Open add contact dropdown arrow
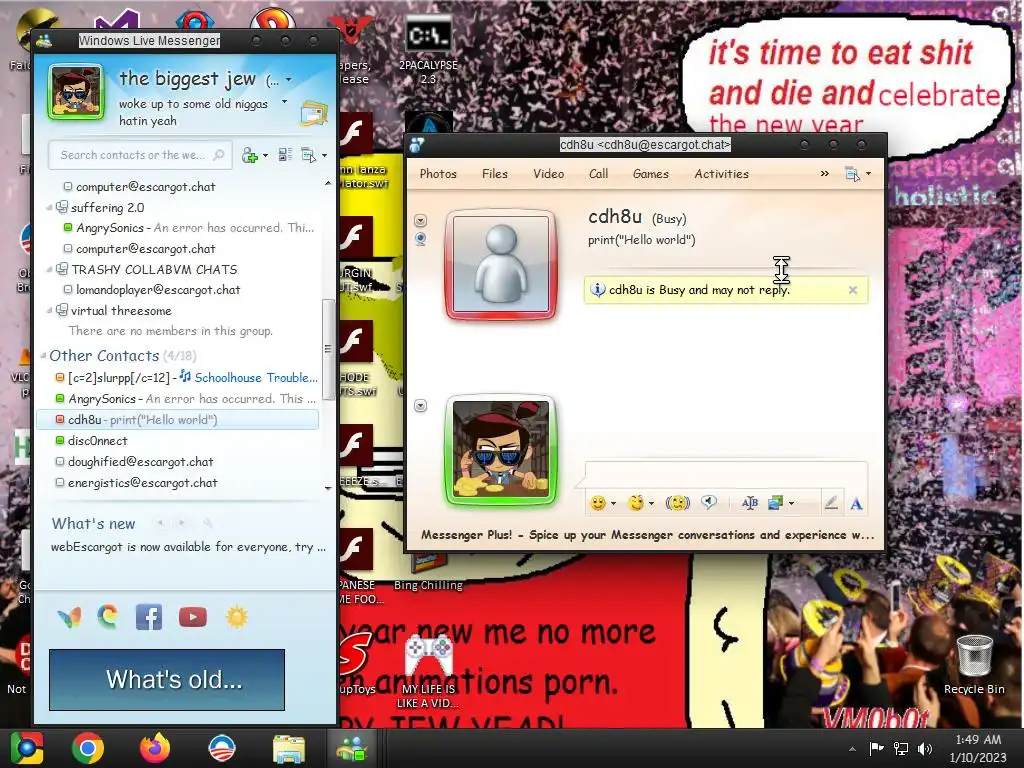1024x768 pixels. 265,156
